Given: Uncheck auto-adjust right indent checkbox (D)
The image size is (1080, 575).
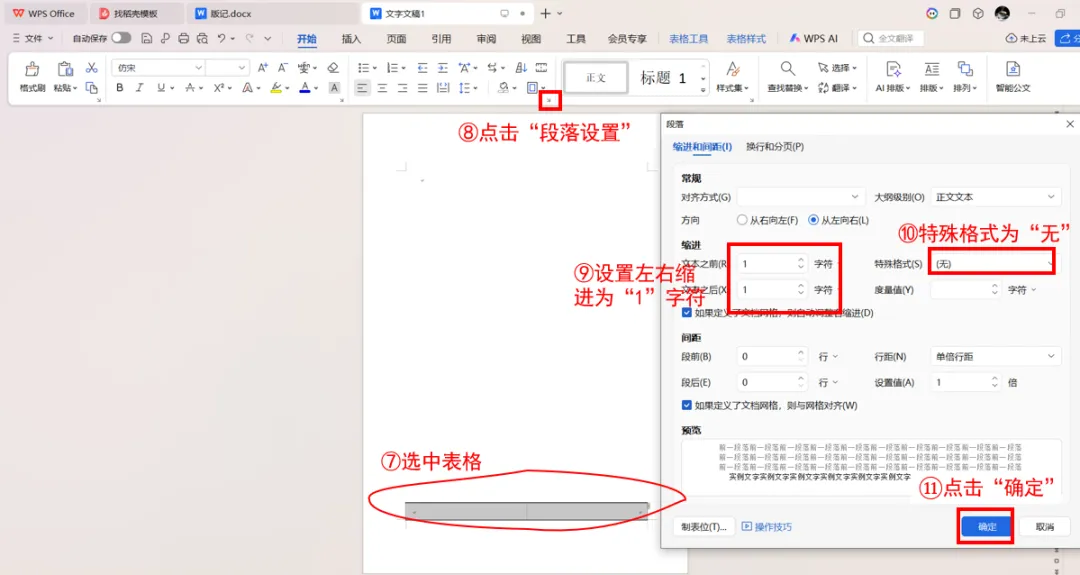Looking at the screenshot, I should (x=687, y=313).
